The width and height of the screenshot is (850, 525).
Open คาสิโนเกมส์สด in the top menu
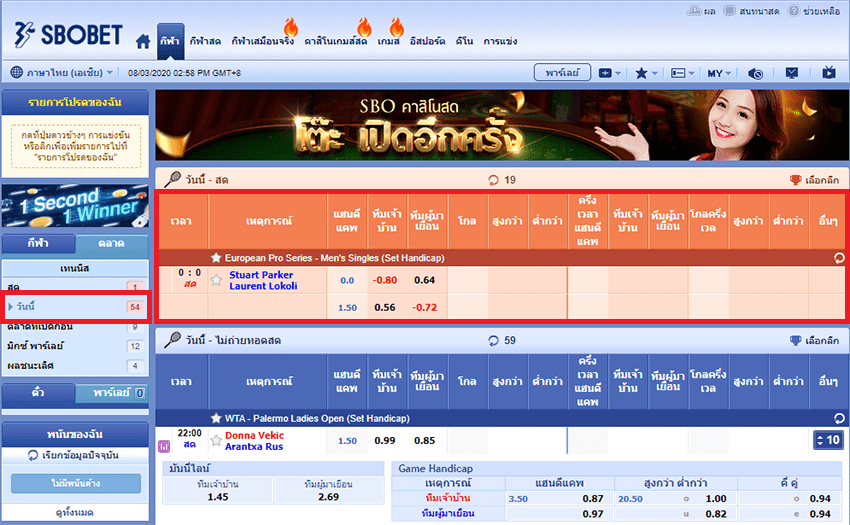pyautogui.click(x=336, y=41)
